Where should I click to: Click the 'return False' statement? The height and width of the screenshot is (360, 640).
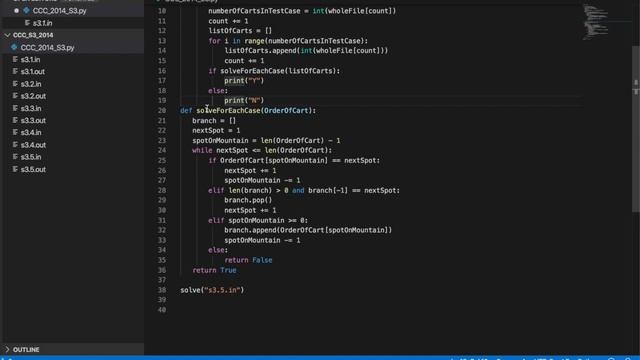[x=248, y=260]
